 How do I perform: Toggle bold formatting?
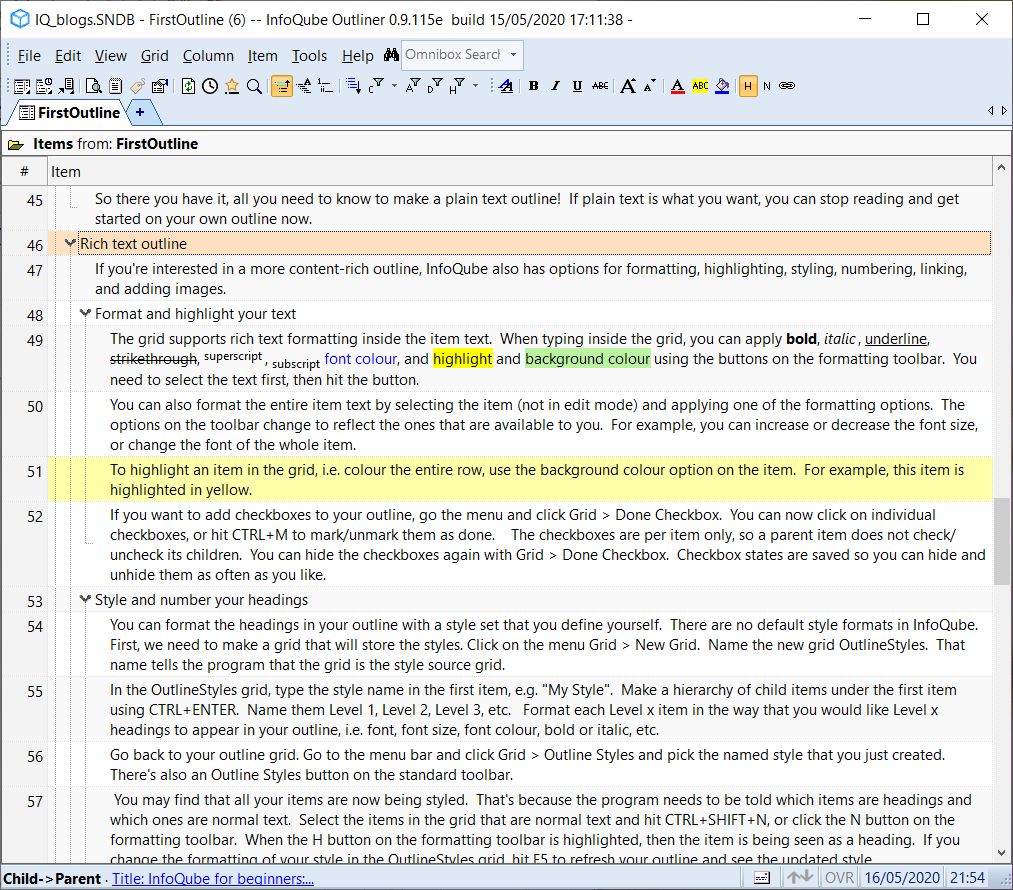tap(534, 86)
